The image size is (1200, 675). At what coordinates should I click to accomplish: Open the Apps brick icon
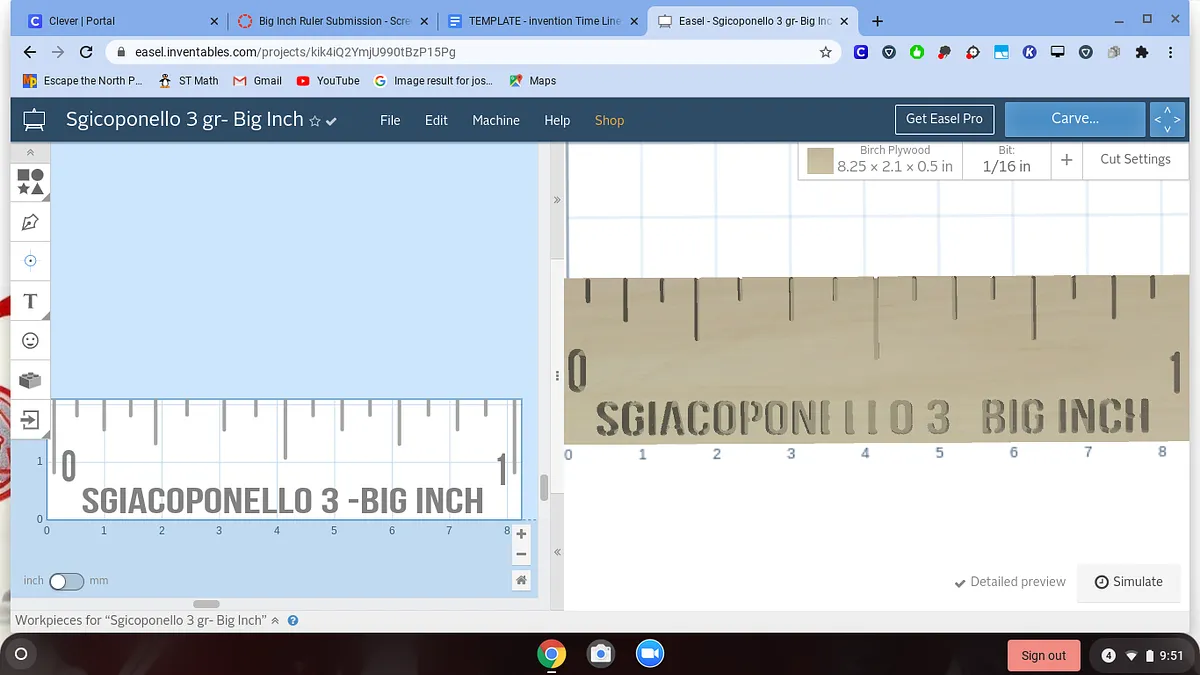(30, 380)
